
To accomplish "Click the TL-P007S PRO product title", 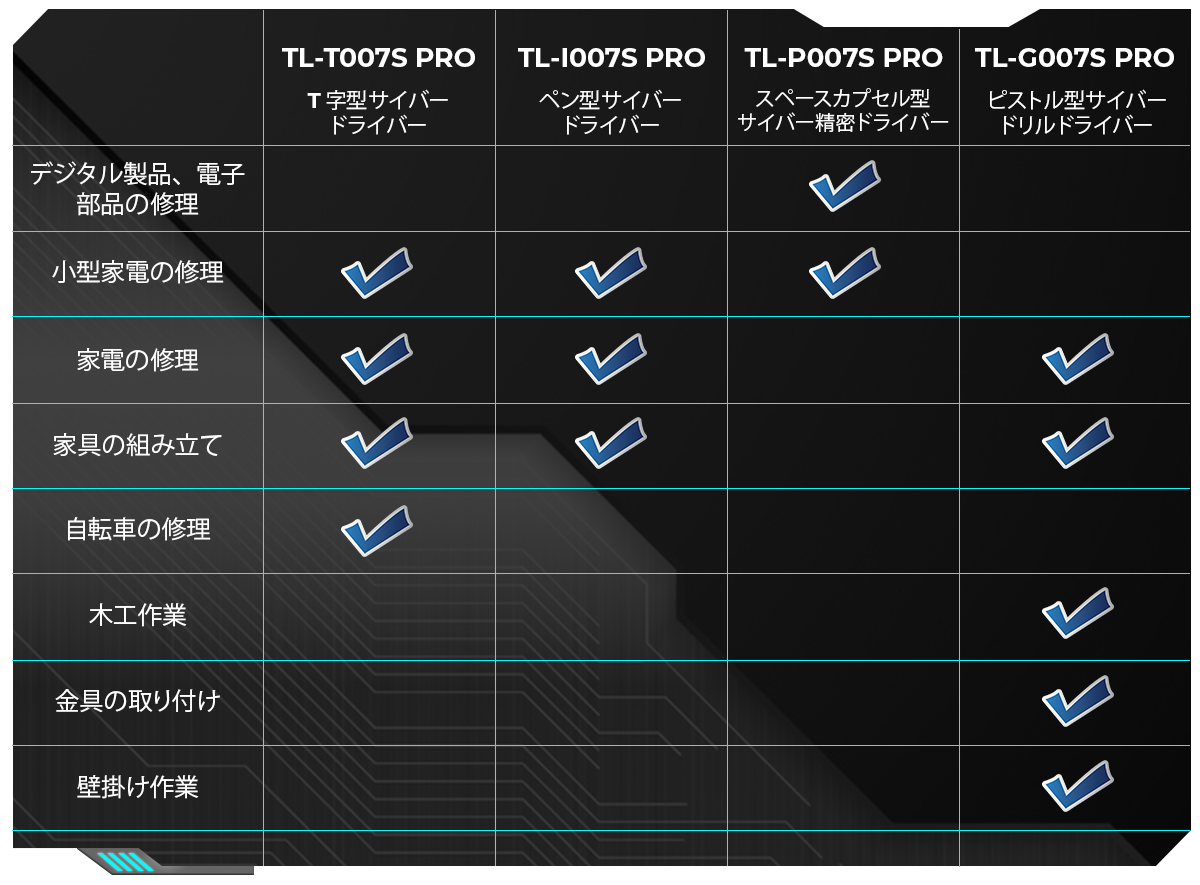I will tap(843, 58).
